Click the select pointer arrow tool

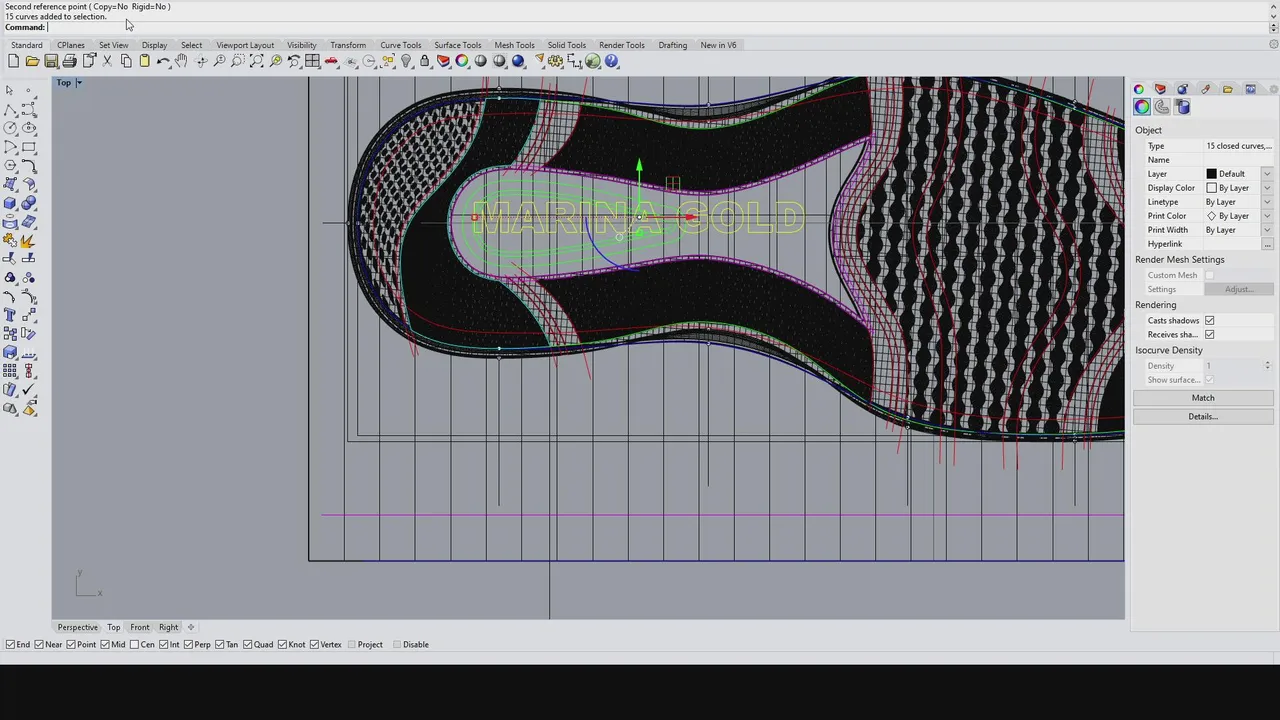pyautogui.click(x=11, y=90)
